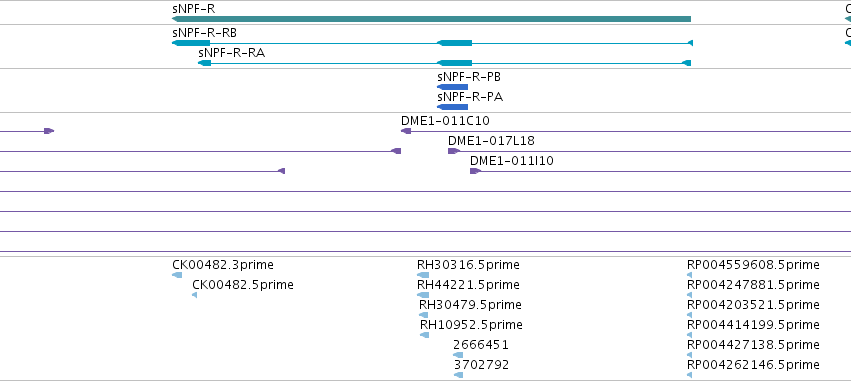Click the RP004262146.5prime EST label

753,364
